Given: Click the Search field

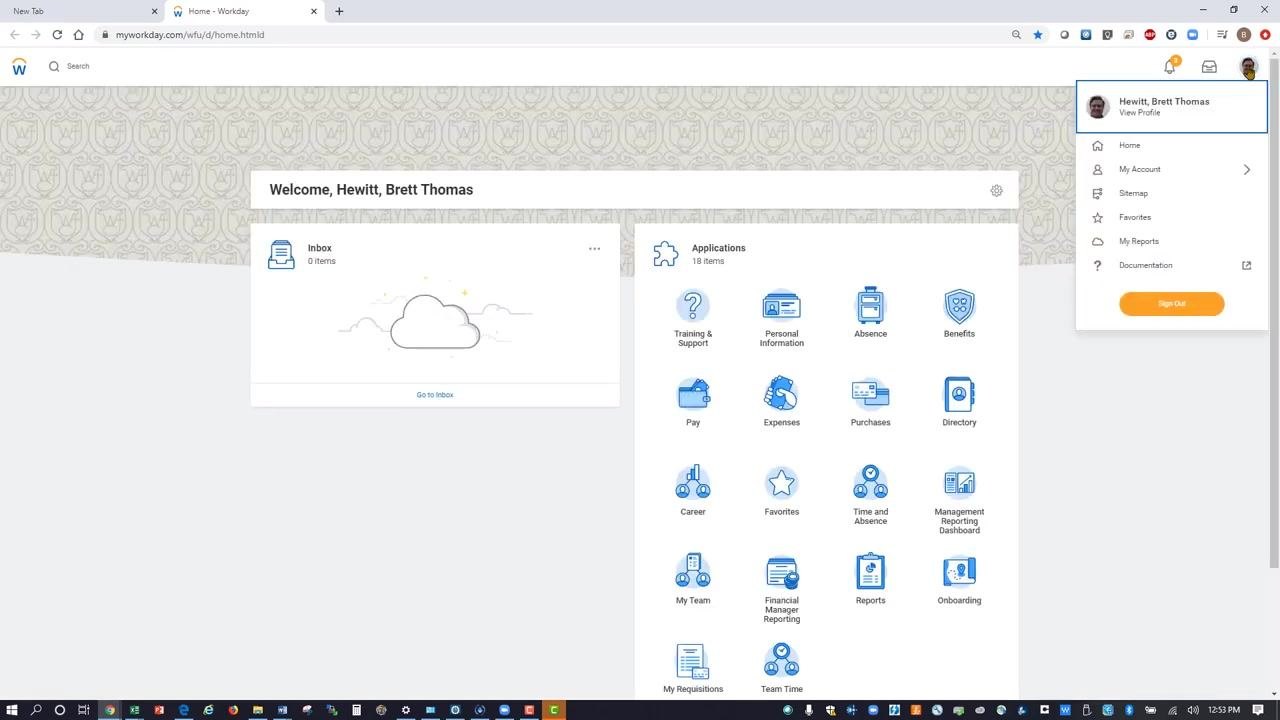Looking at the screenshot, I should click(78, 66).
